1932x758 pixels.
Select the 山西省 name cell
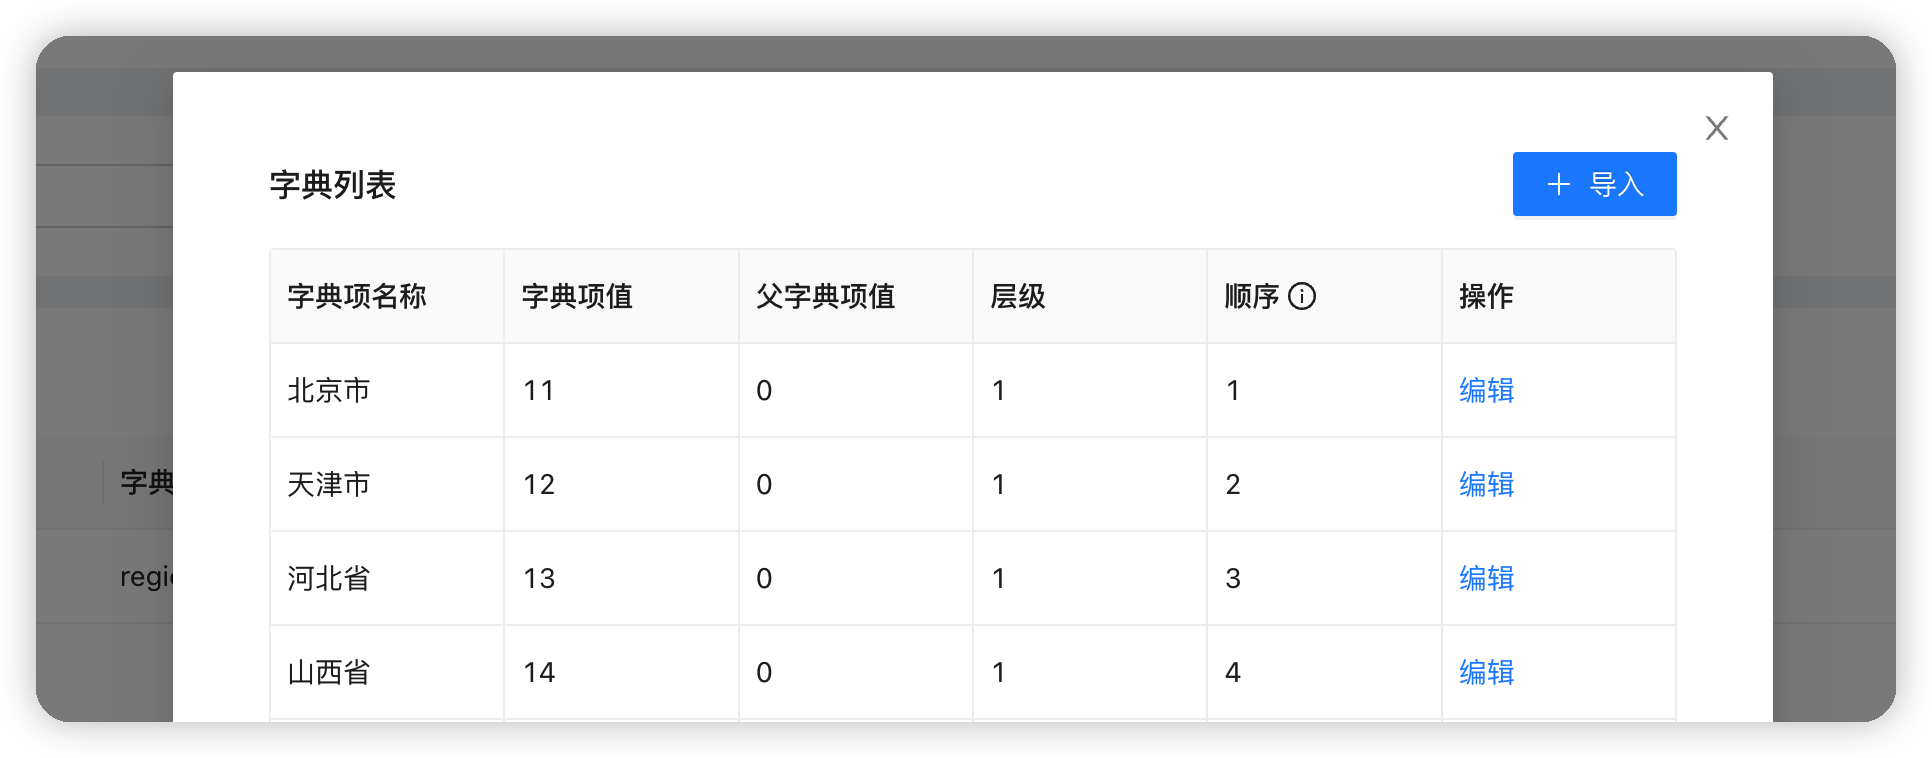387,672
